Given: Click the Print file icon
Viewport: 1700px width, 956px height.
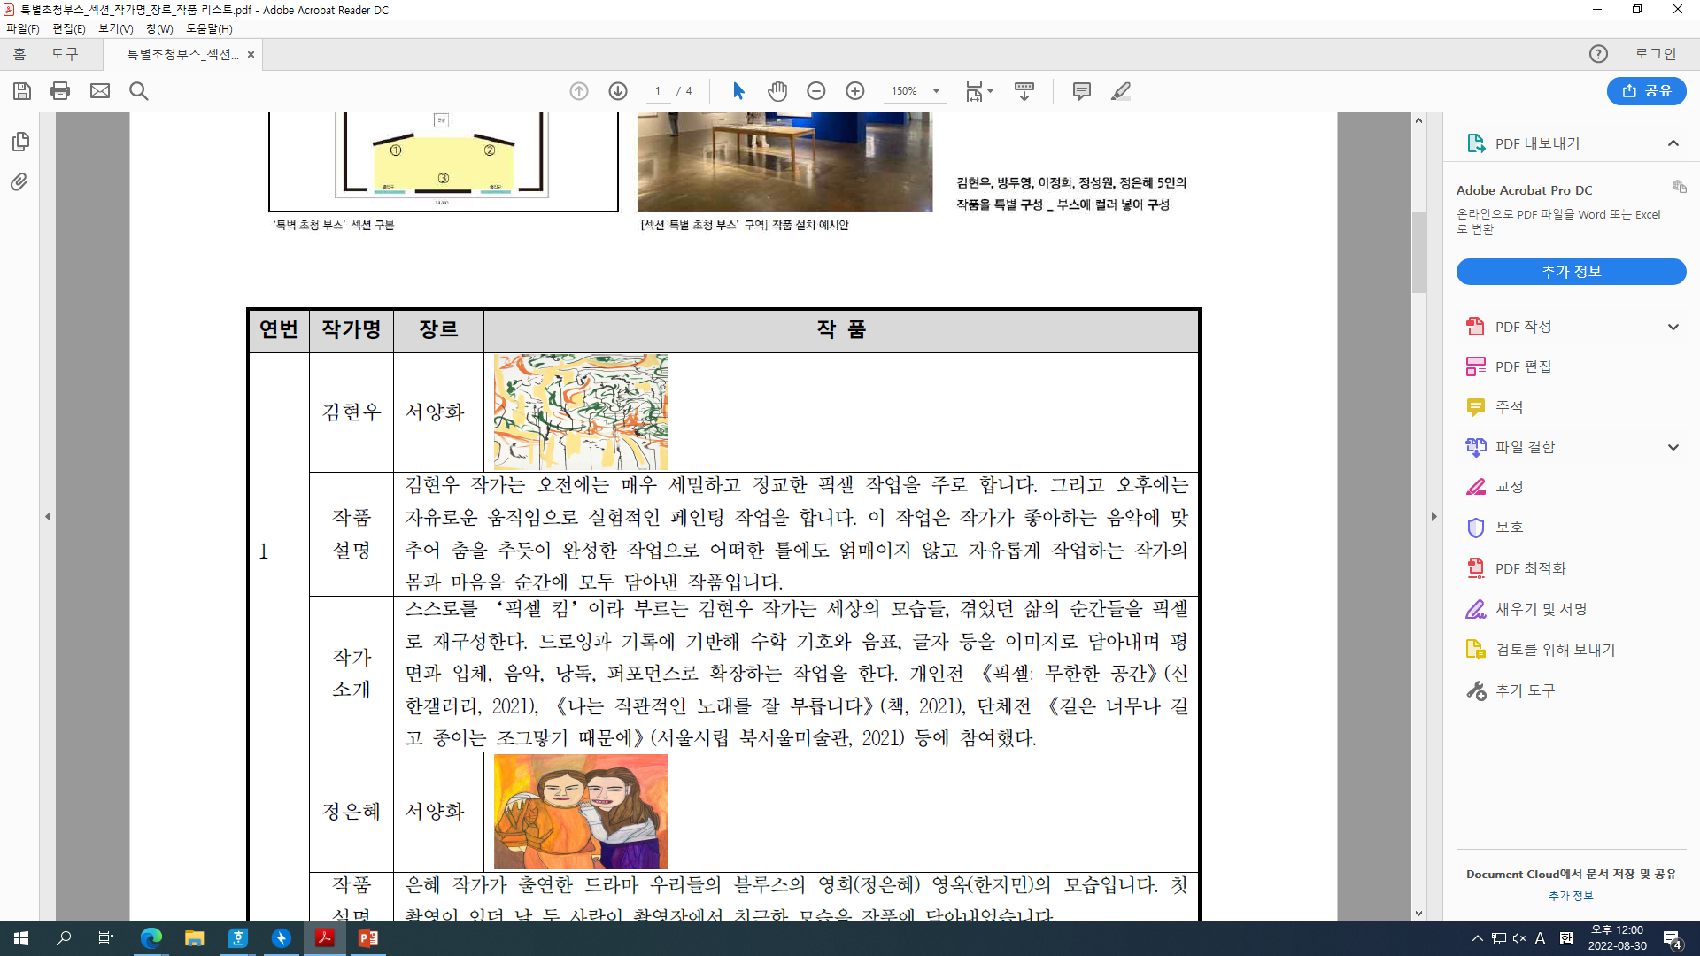Looking at the screenshot, I should 60,91.
